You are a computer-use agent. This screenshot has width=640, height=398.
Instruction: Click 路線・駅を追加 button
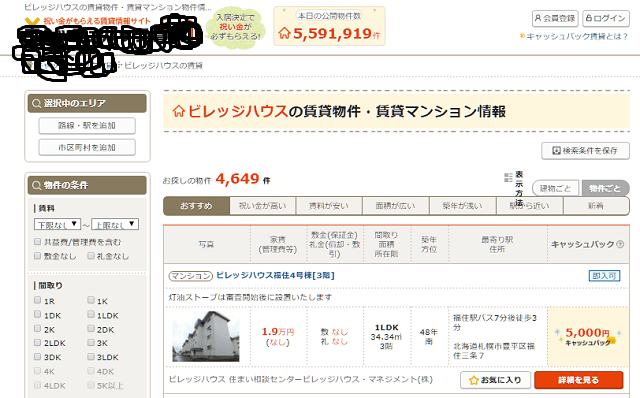[87, 125]
